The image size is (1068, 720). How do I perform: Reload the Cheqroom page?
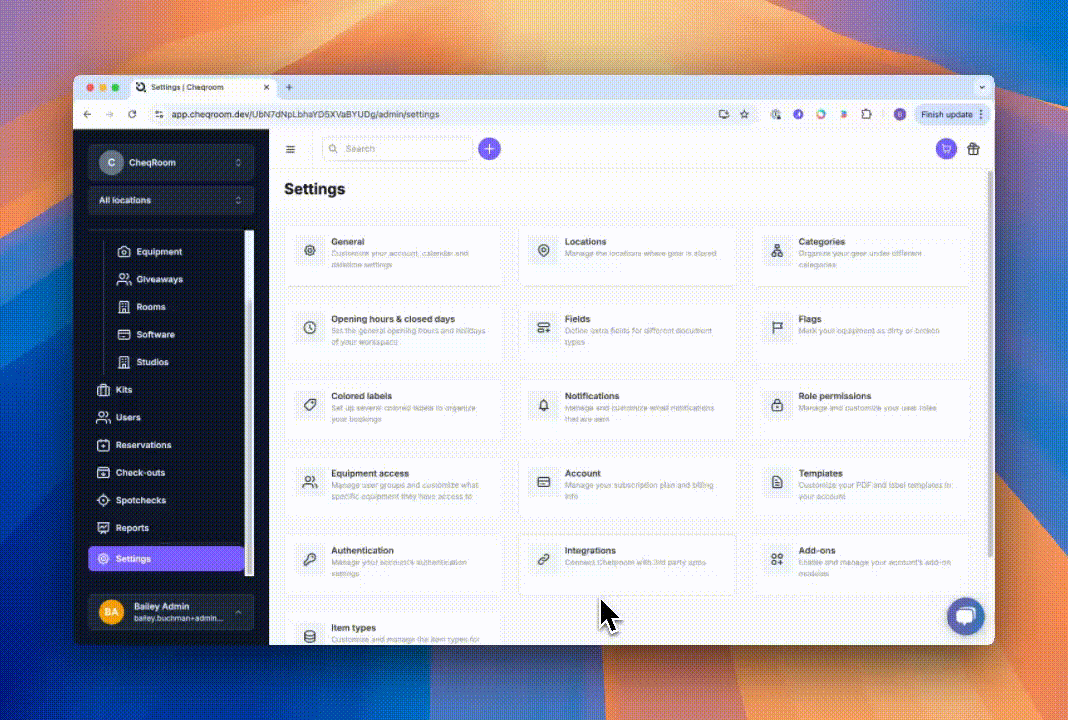coord(132,114)
